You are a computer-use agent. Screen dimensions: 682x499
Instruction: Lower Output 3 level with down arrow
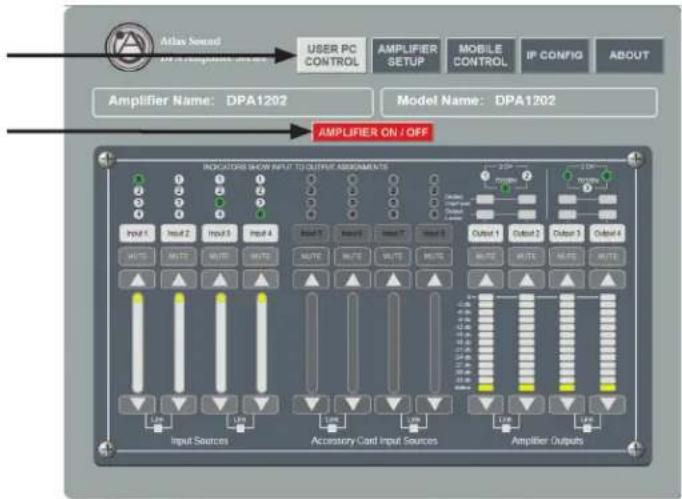click(567, 405)
